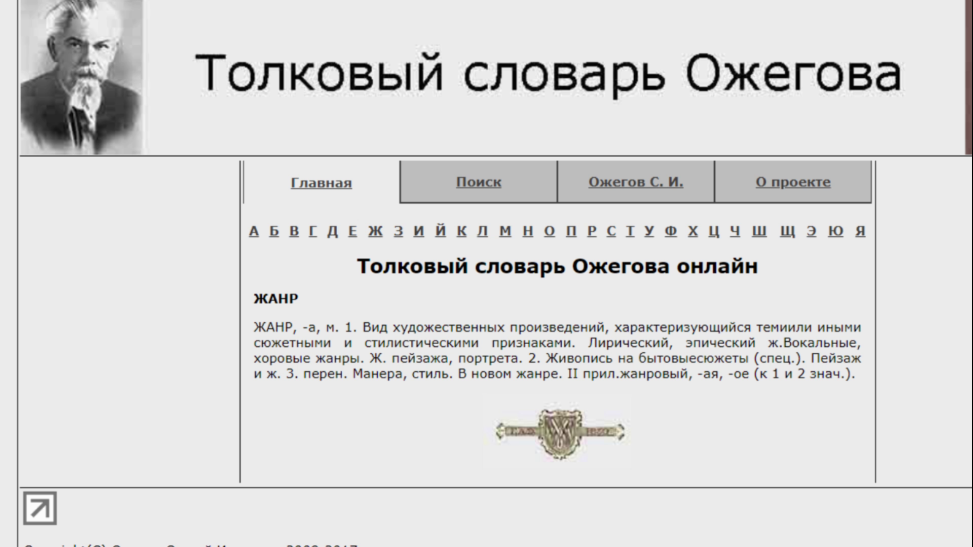Open letter О index

[549, 231]
